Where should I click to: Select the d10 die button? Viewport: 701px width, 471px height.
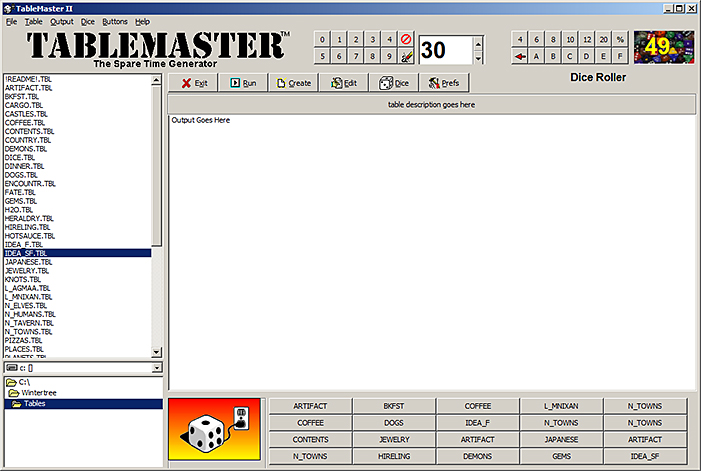click(570, 39)
